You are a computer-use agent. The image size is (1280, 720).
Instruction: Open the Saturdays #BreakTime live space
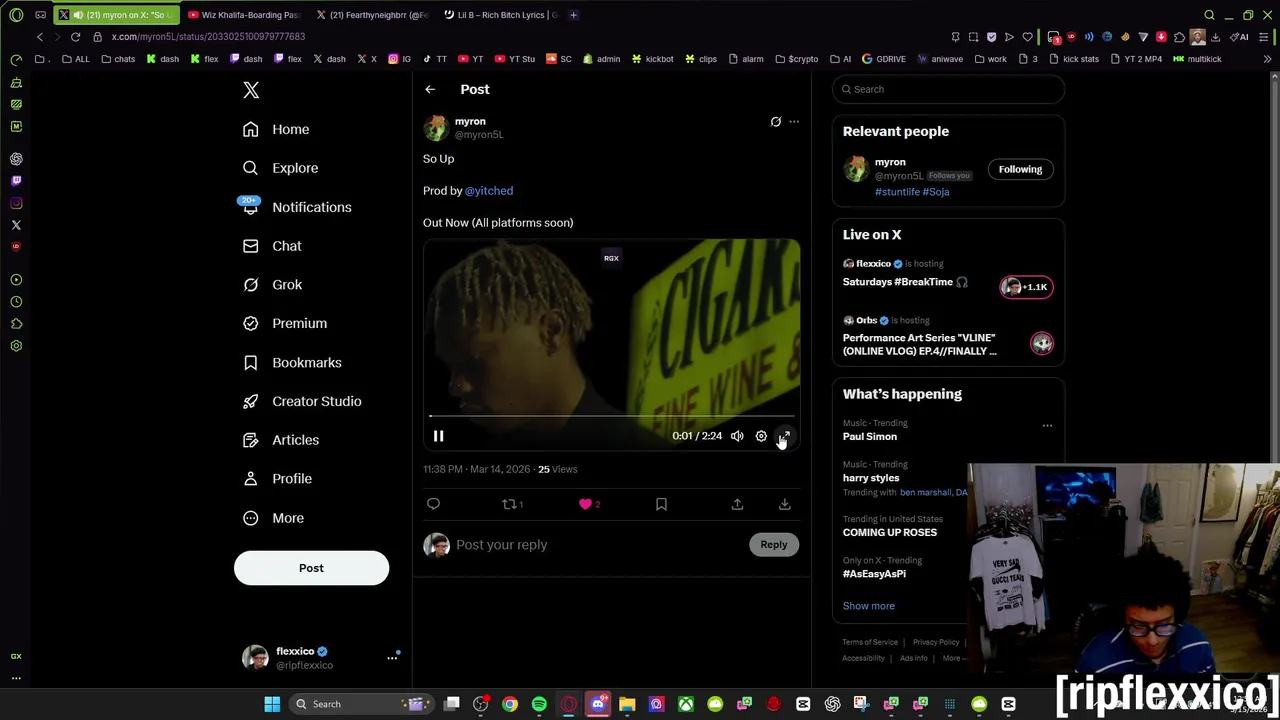(x=948, y=275)
